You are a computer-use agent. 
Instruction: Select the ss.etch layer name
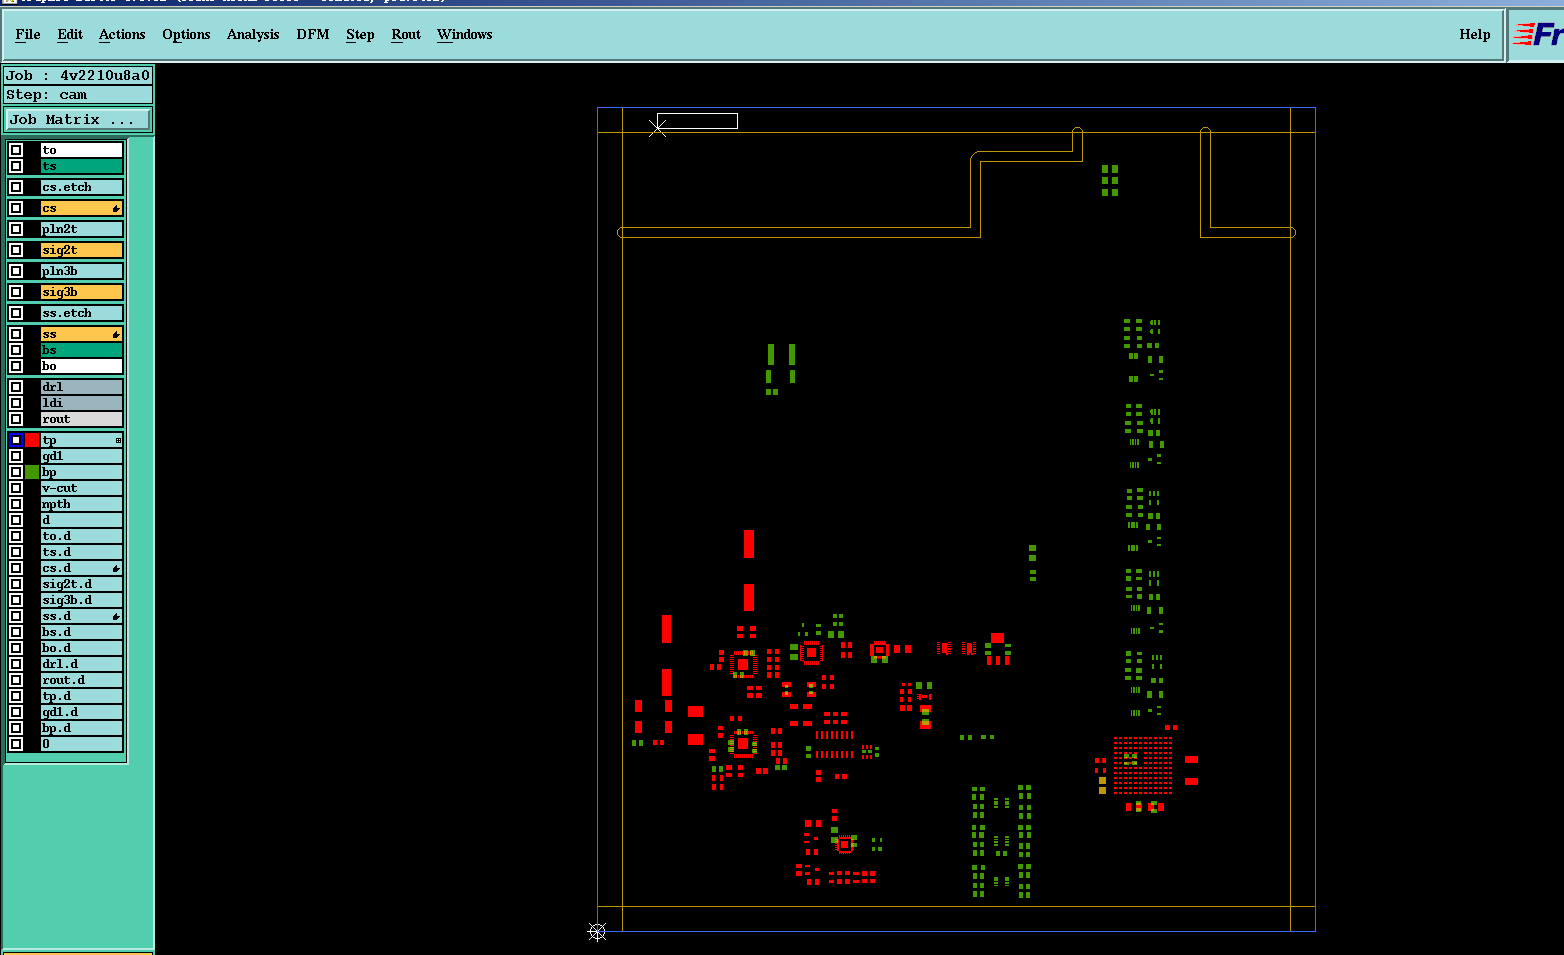(82, 313)
